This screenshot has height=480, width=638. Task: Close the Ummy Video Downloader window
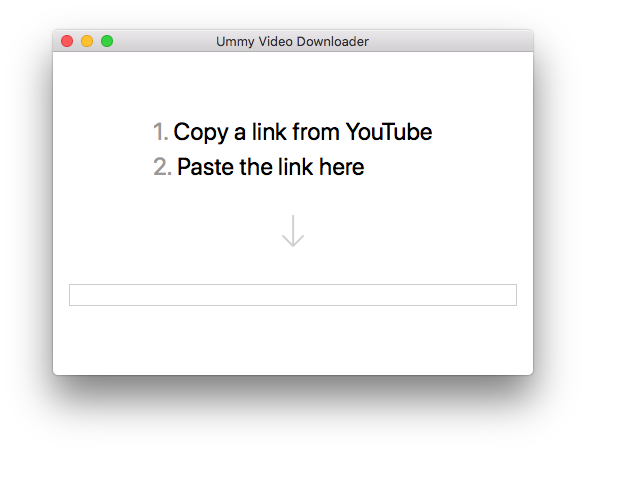tap(67, 41)
